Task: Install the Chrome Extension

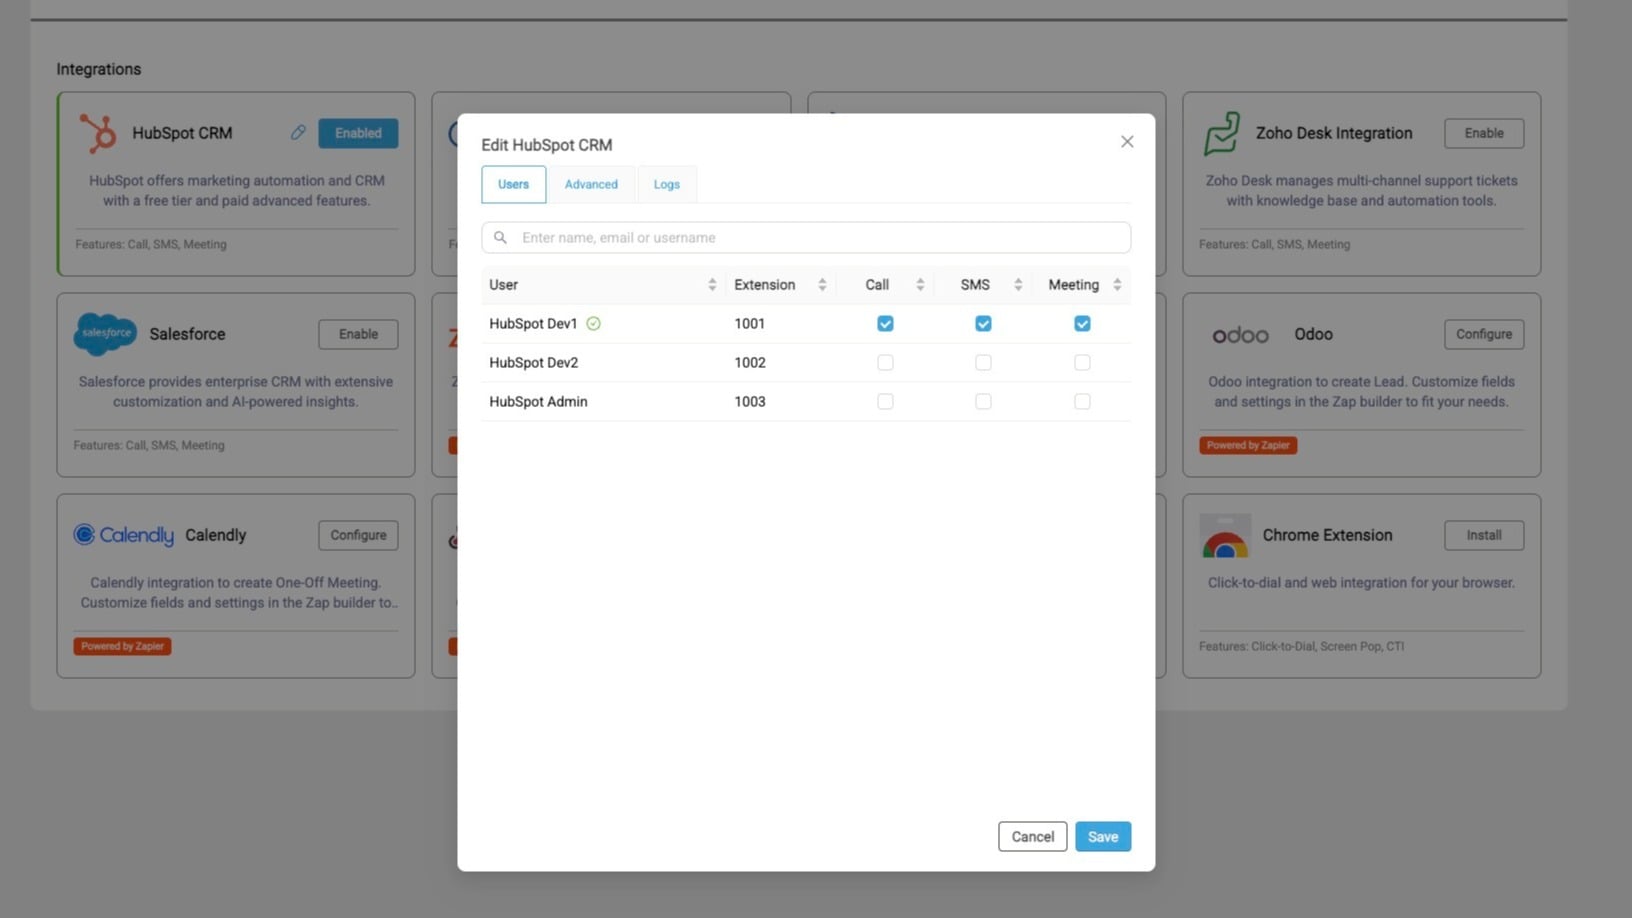Action: 1484,535
